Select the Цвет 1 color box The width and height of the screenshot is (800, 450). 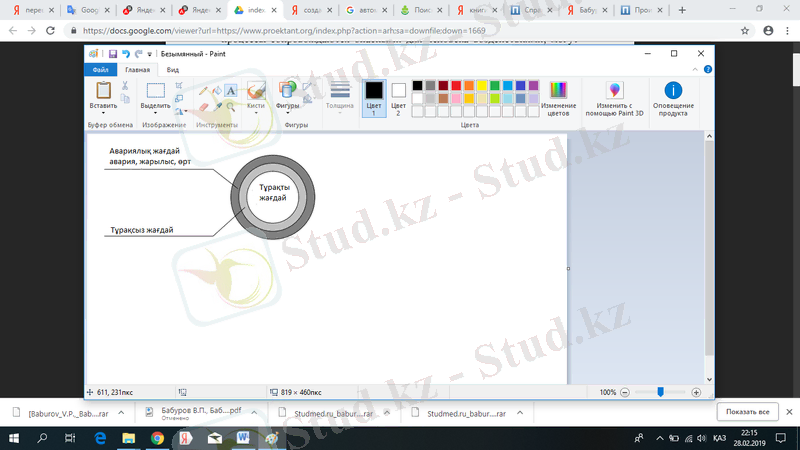374,97
